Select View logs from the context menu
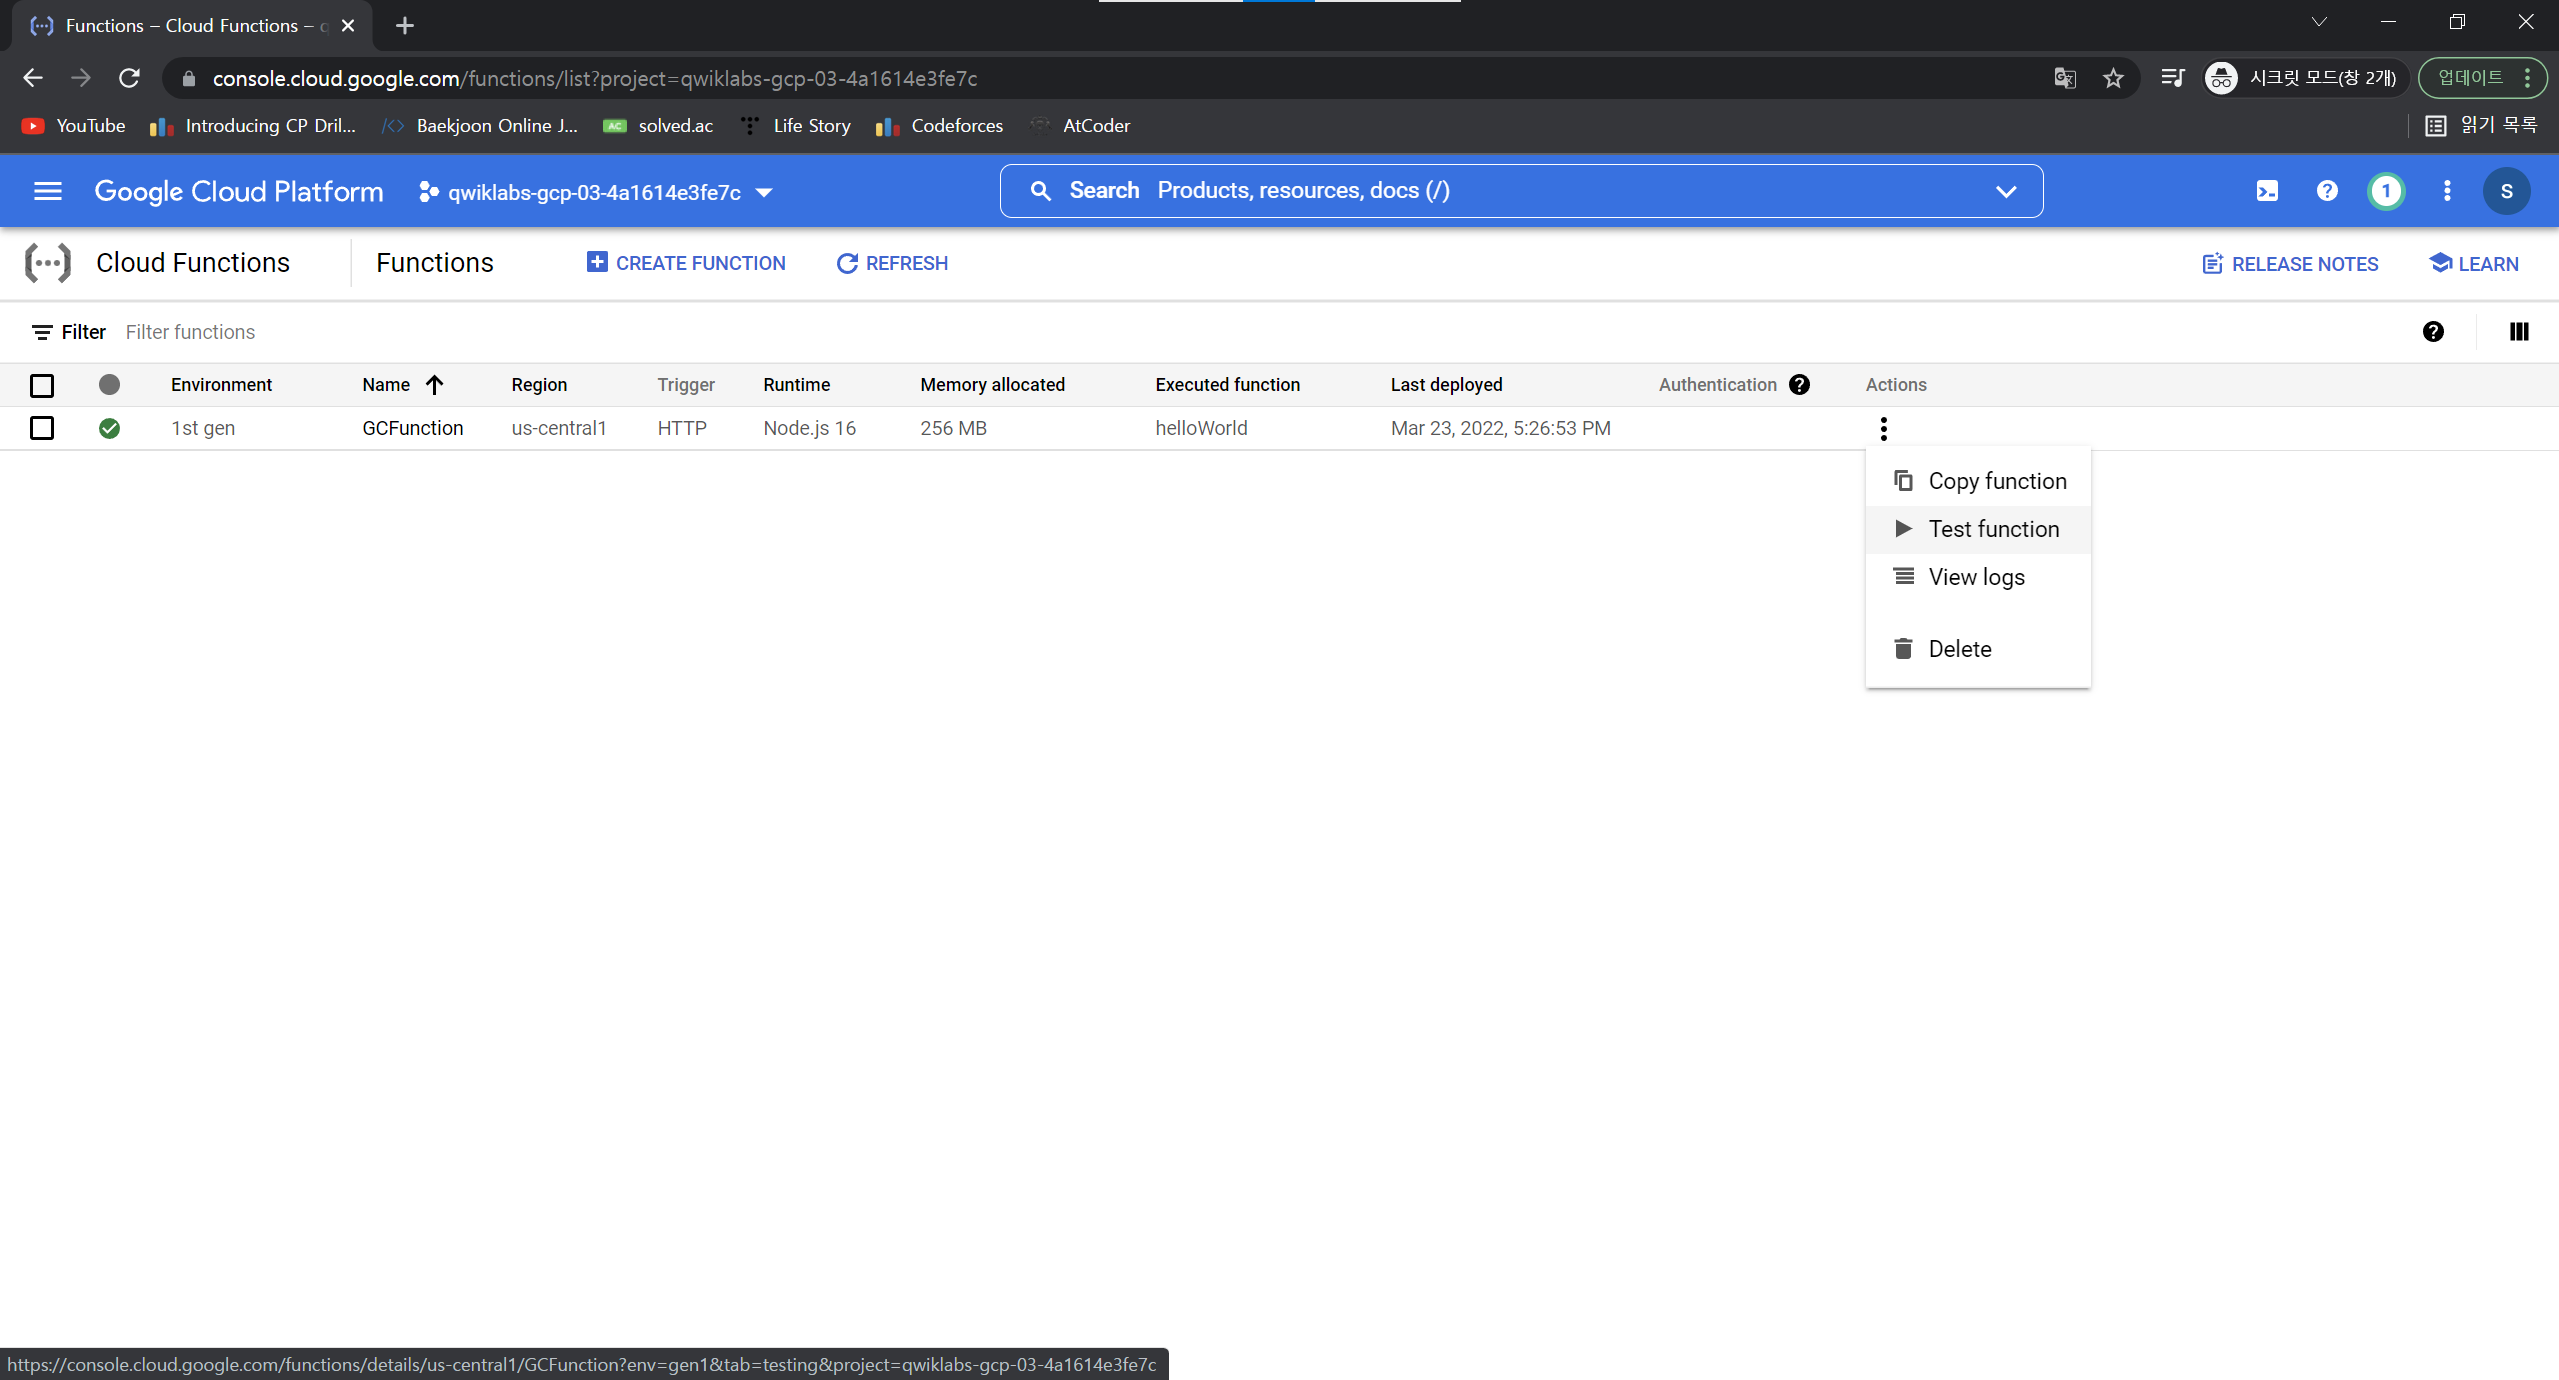Image resolution: width=2559 pixels, height=1380 pixels. [x=1975, y=577]
